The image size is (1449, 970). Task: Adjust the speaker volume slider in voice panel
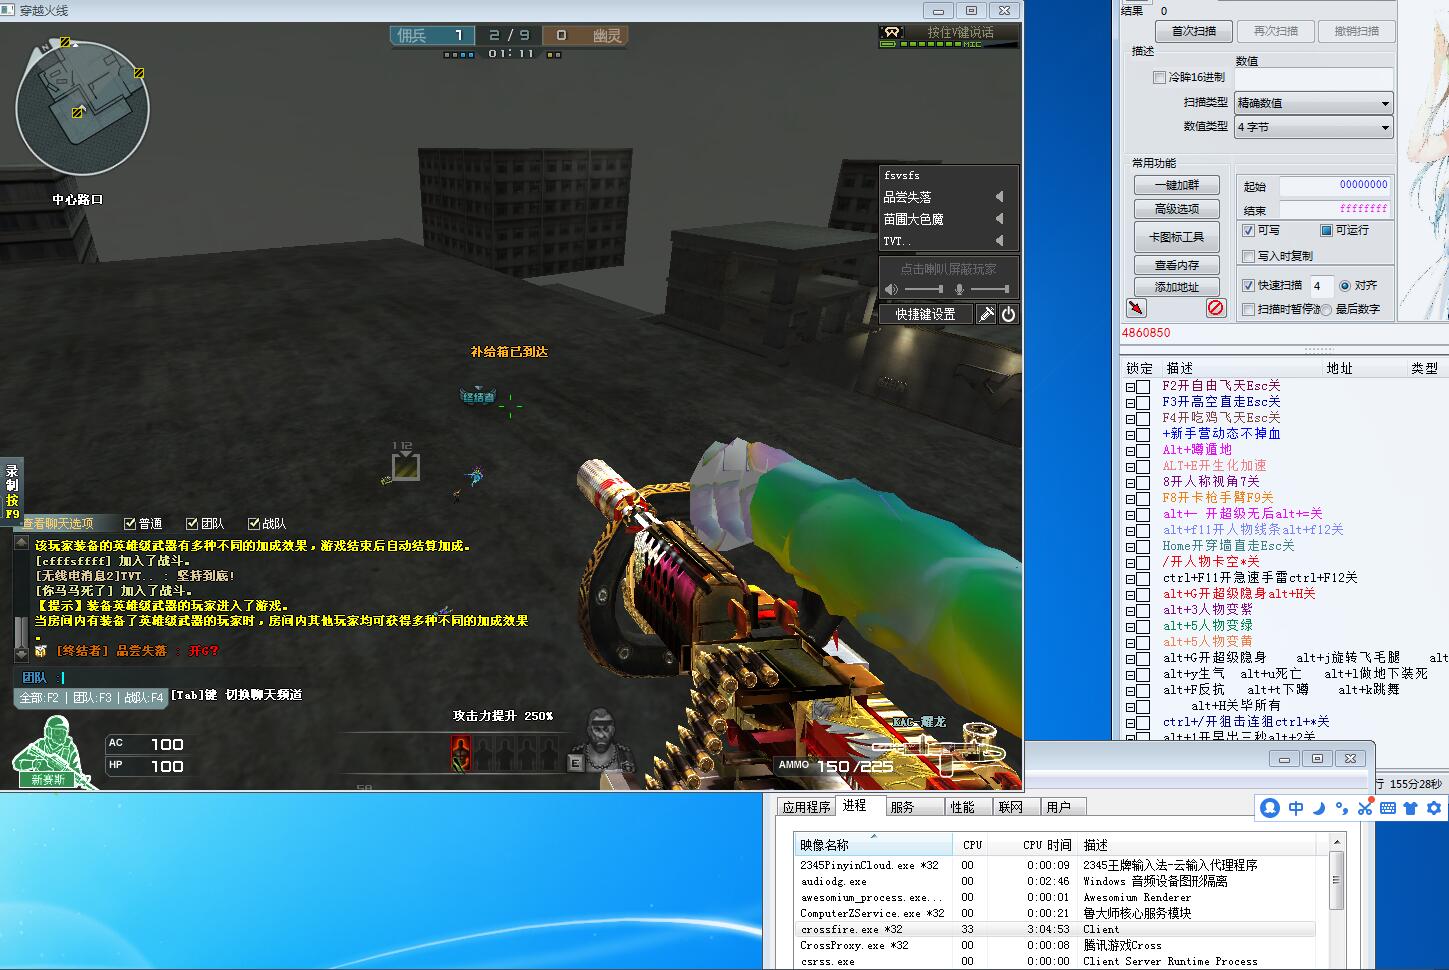(923, 290)
